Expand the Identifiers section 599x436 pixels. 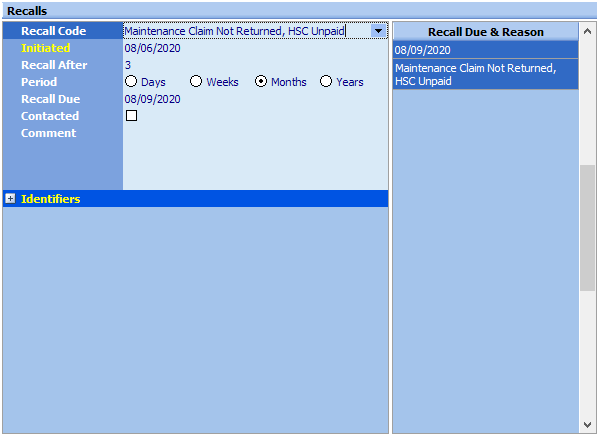10,199
